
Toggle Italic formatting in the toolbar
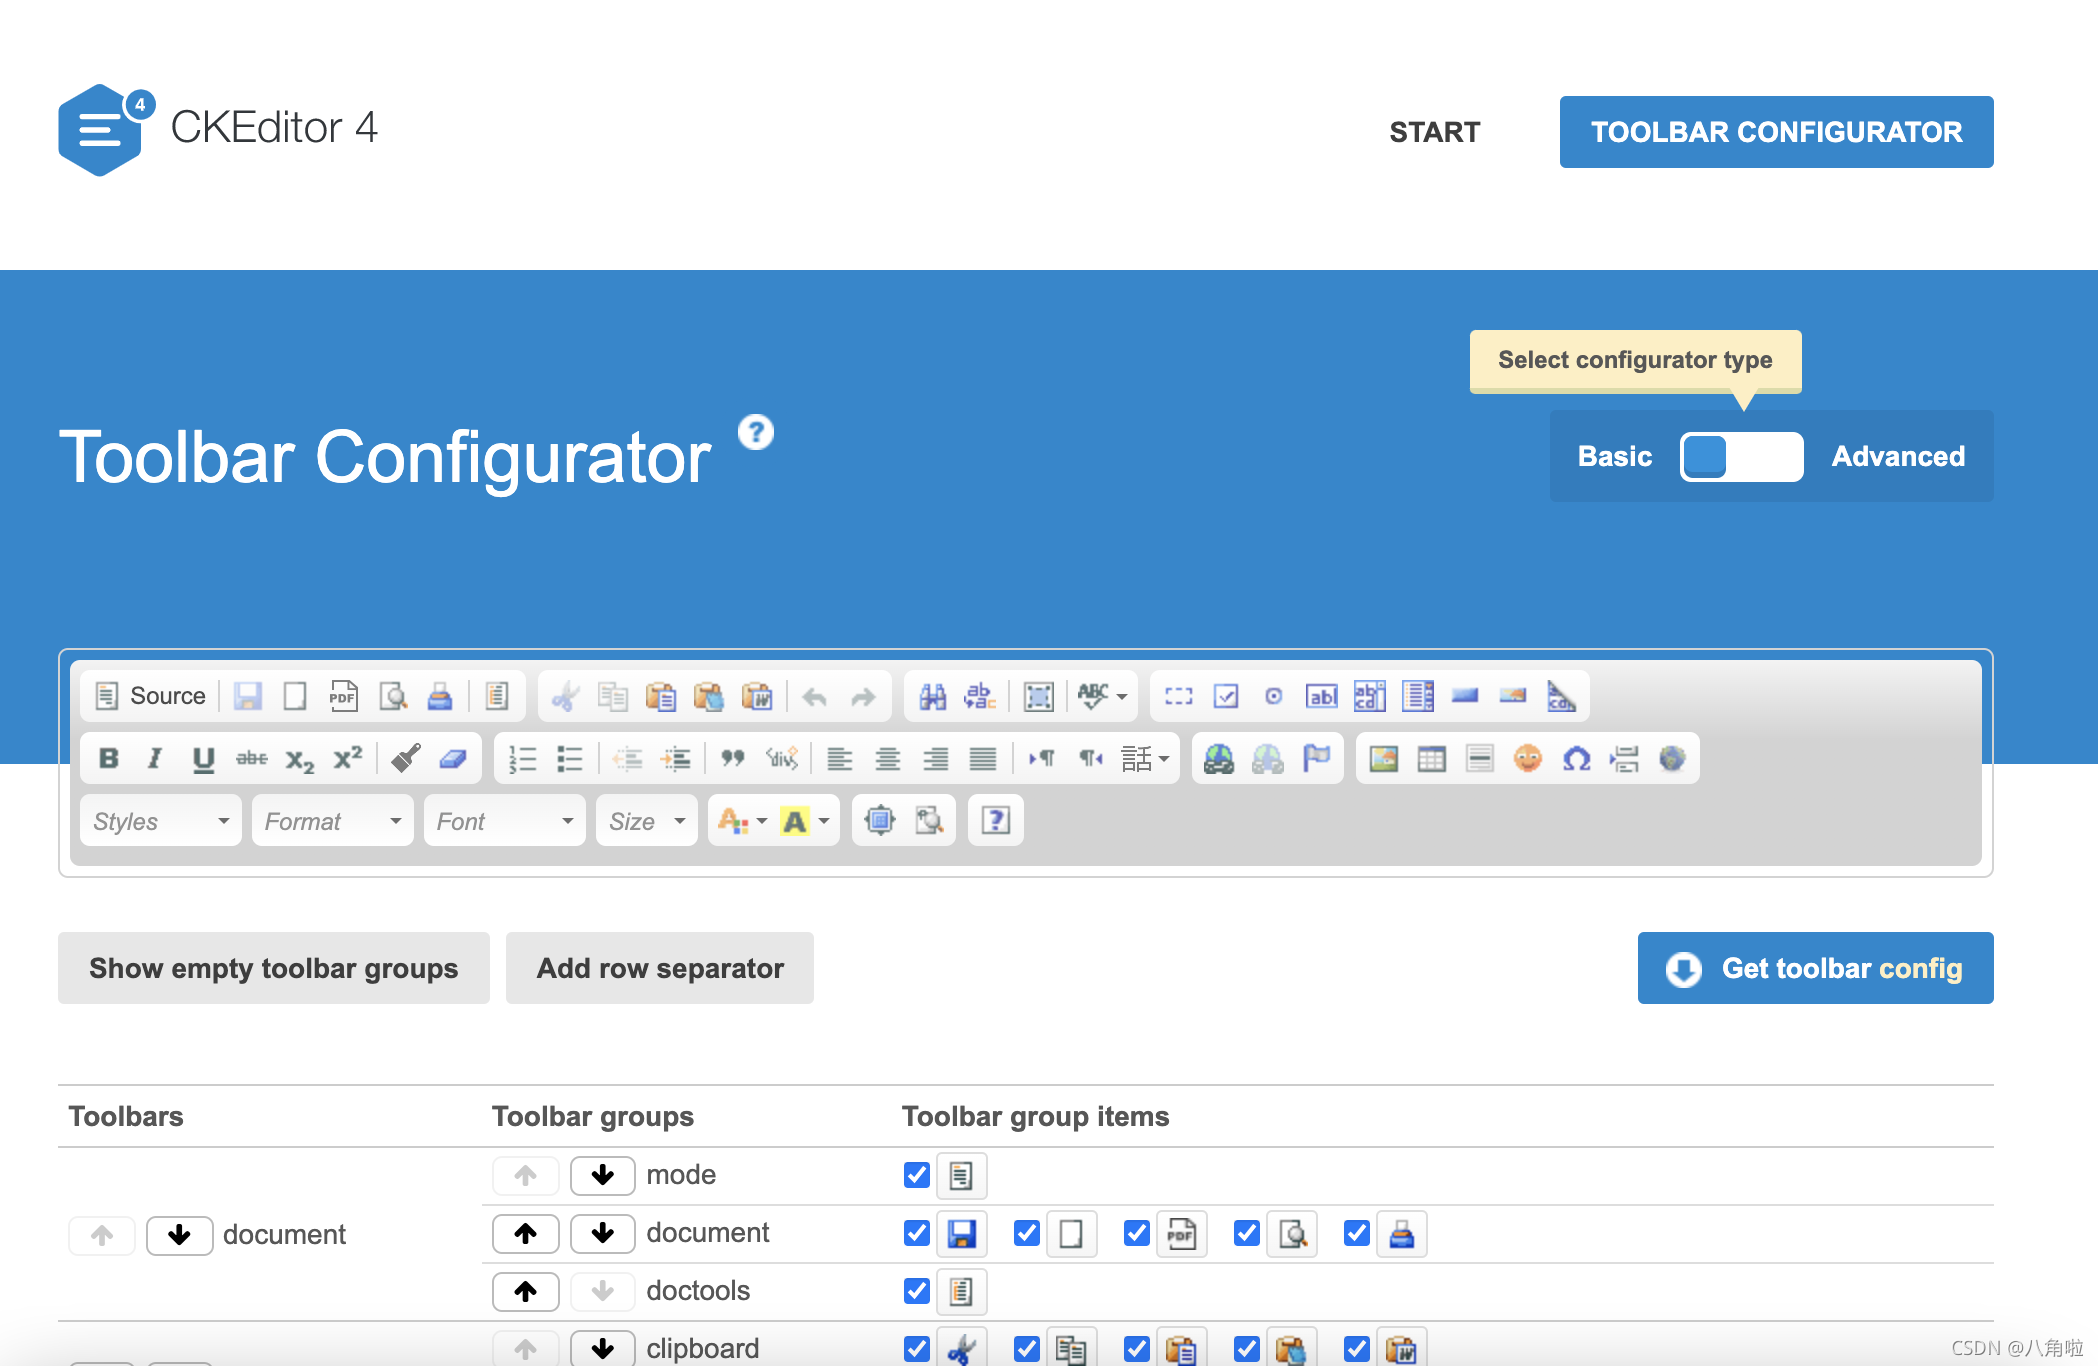click(155, 759)
